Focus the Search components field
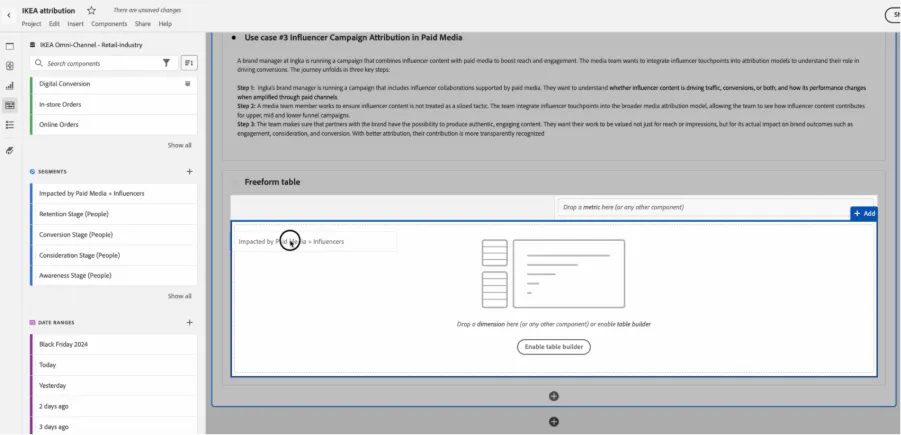The height and width of the screenshot is (435, 901). pyautogui.click(x=103, y=63)
